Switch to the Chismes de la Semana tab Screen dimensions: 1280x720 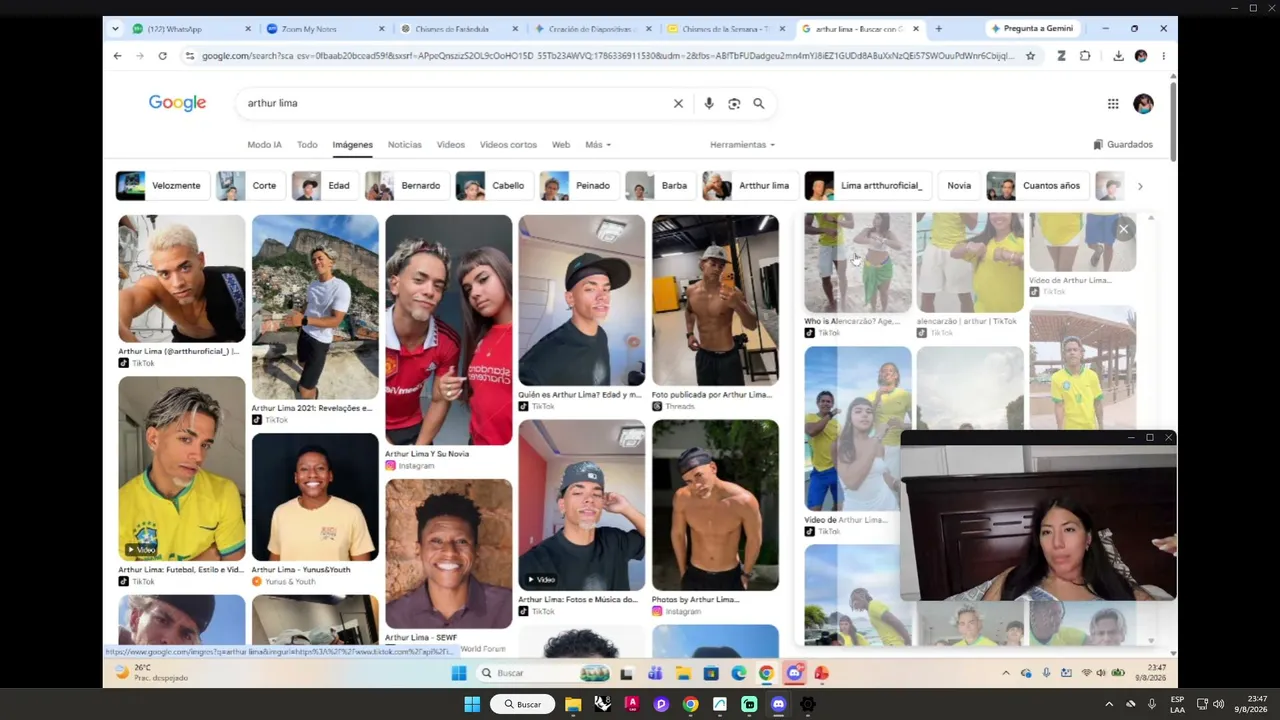click(x=725, y=29)
